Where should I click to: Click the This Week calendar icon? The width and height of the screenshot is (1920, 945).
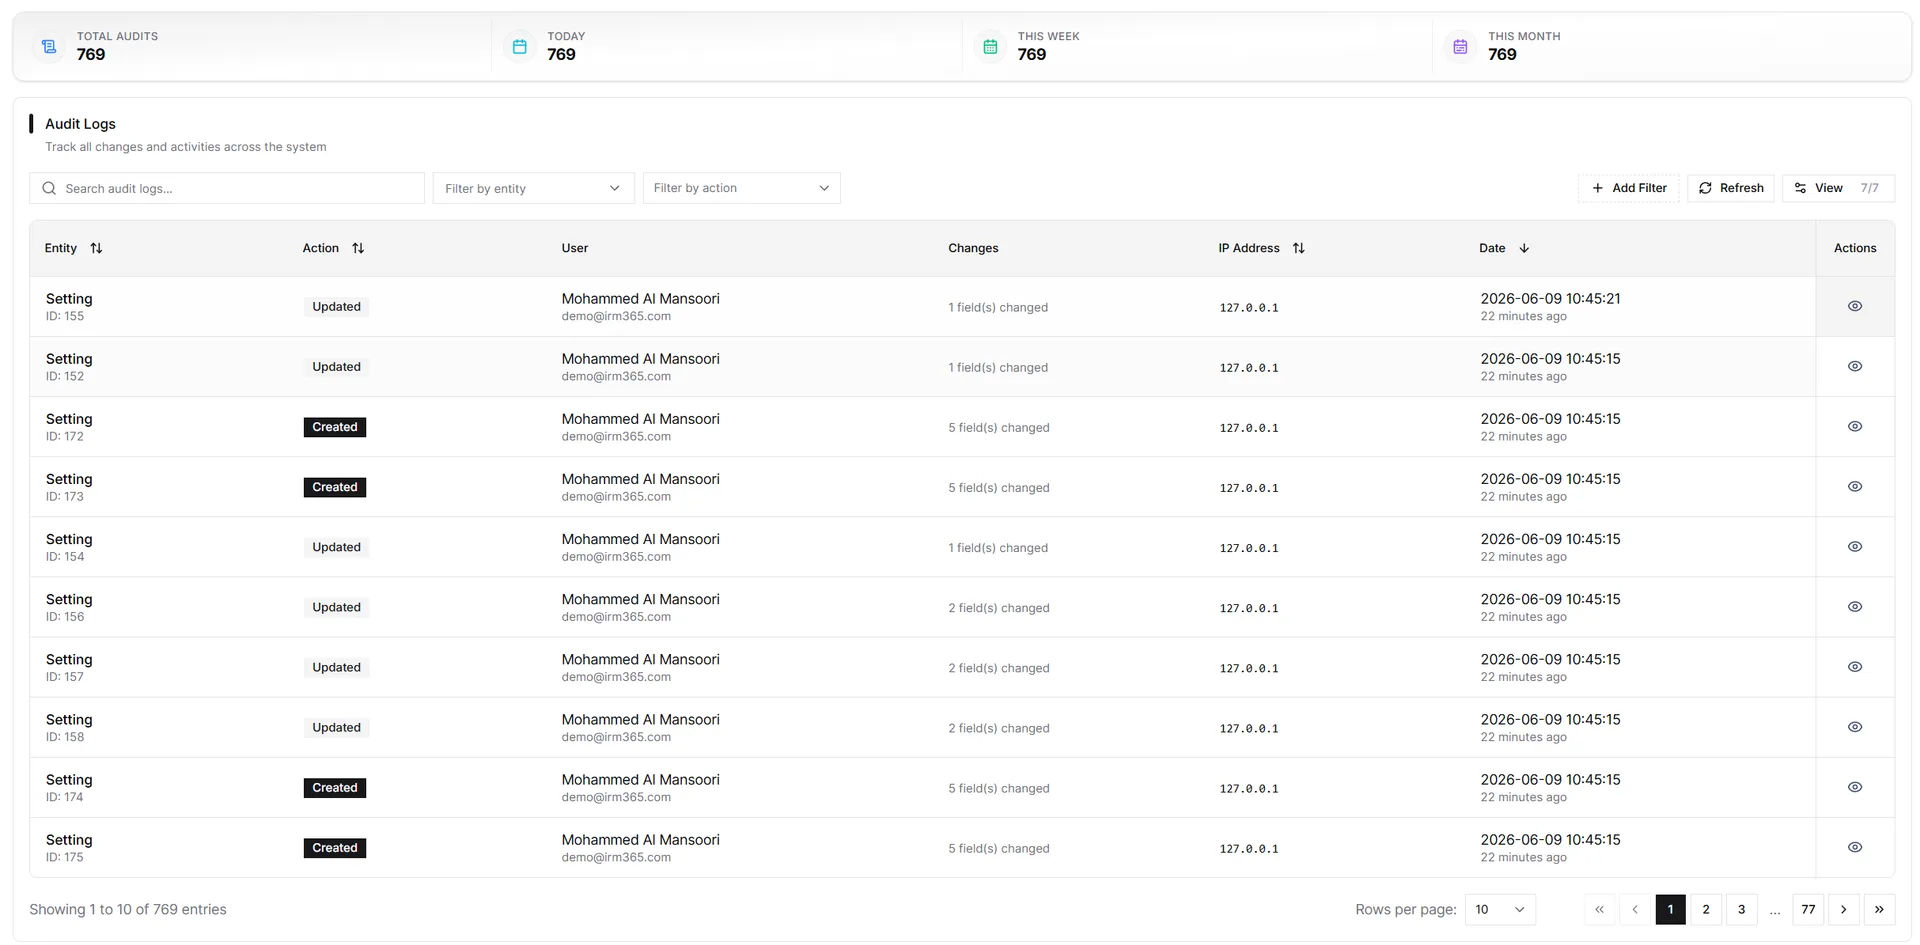(990, 46)
